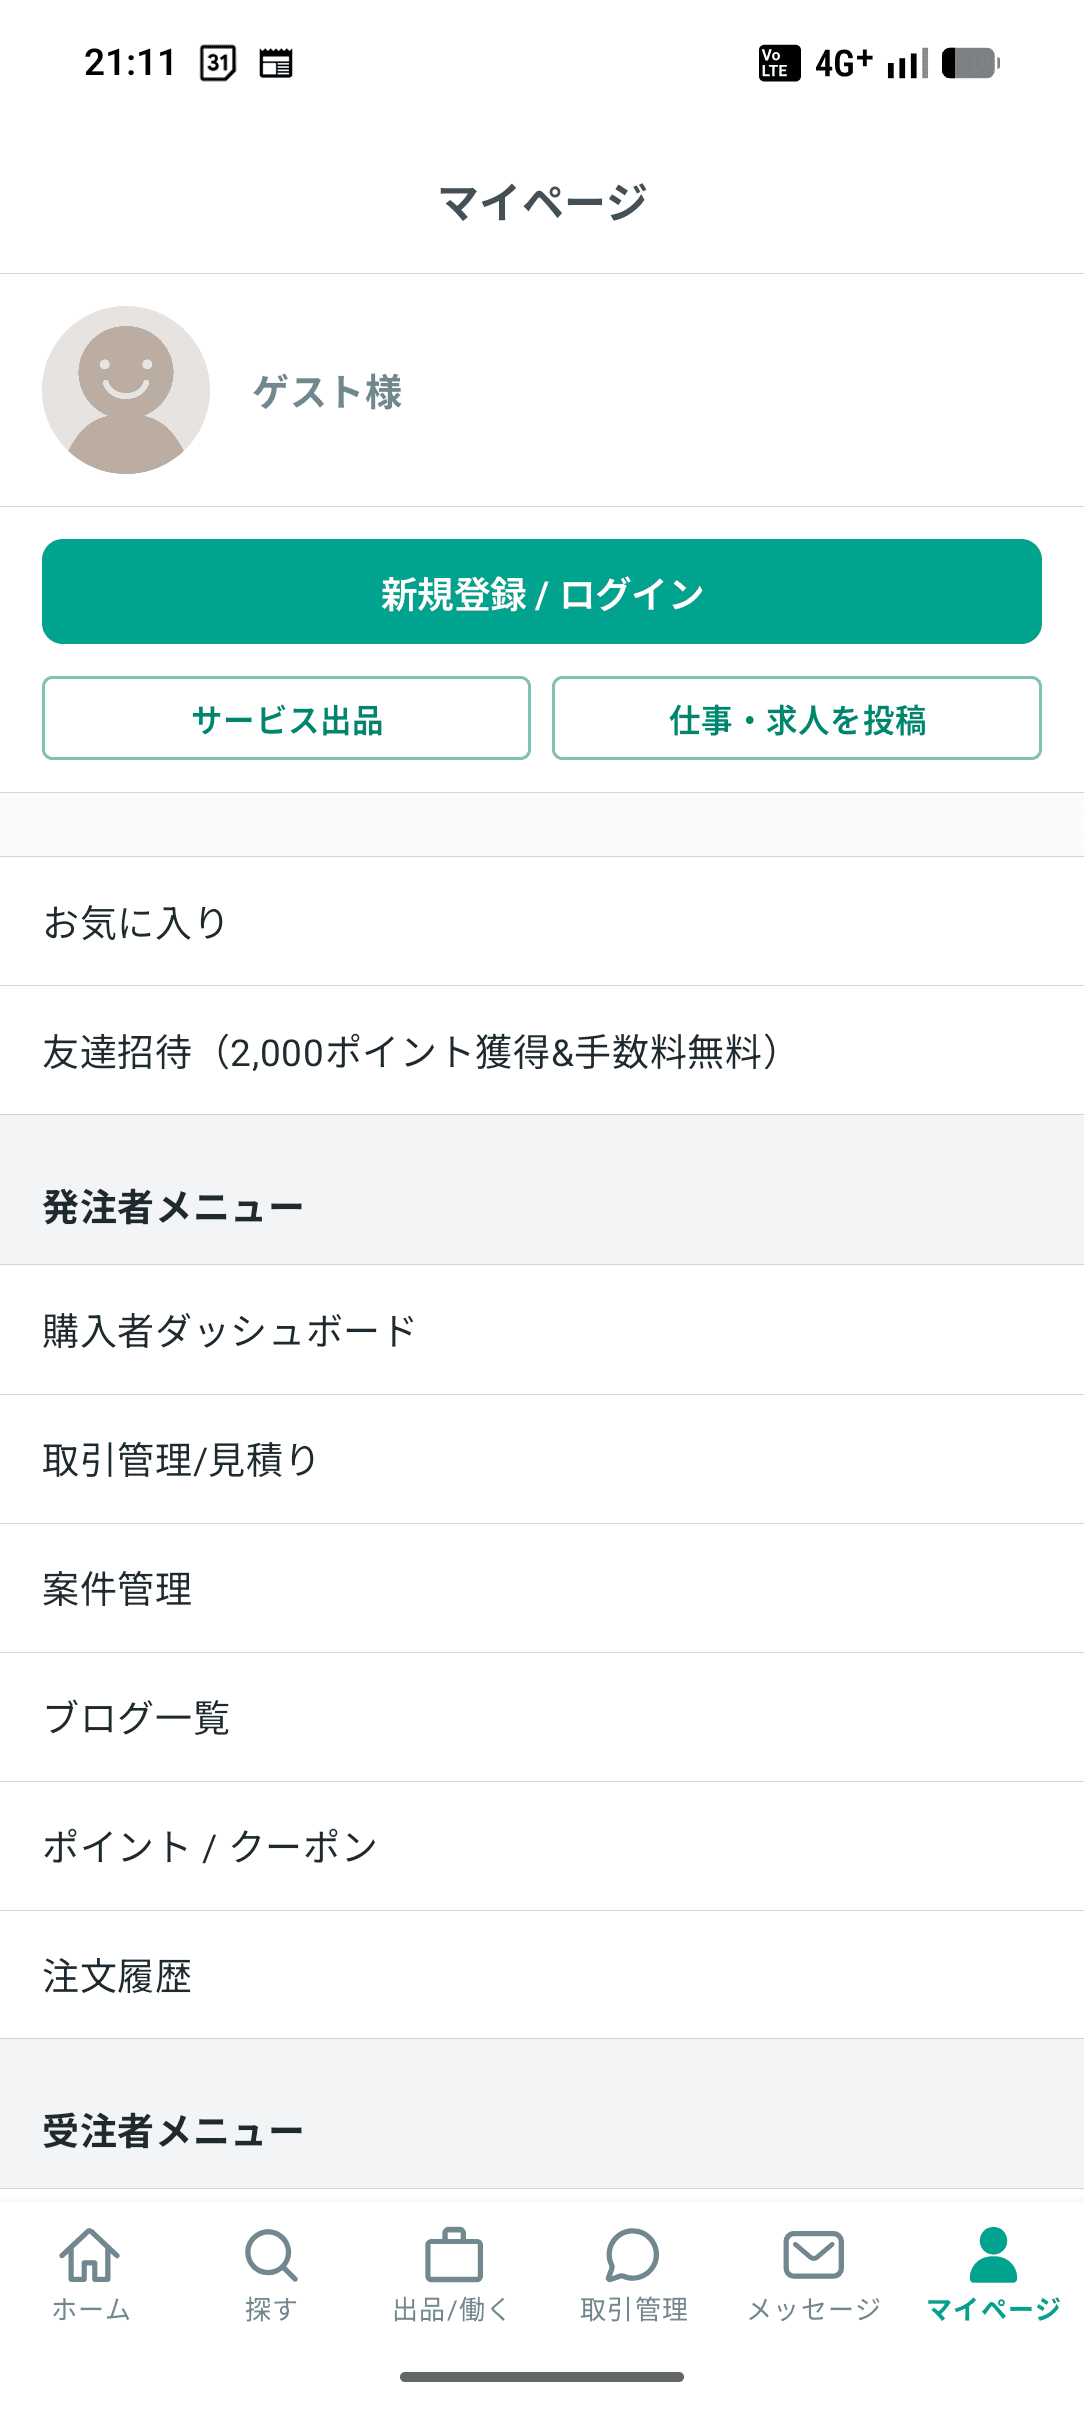Open the search (探す) magnifier icon
1084x2412 pixels.
coord(270,2256)
